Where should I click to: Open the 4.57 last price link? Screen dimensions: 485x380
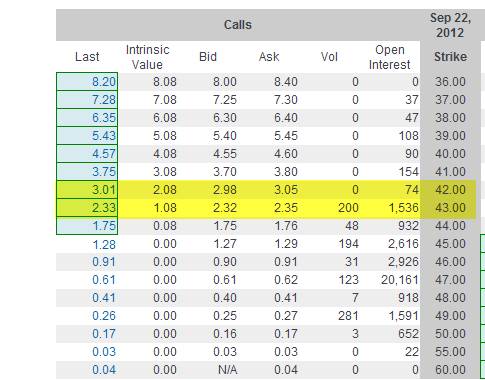[104, 154]
